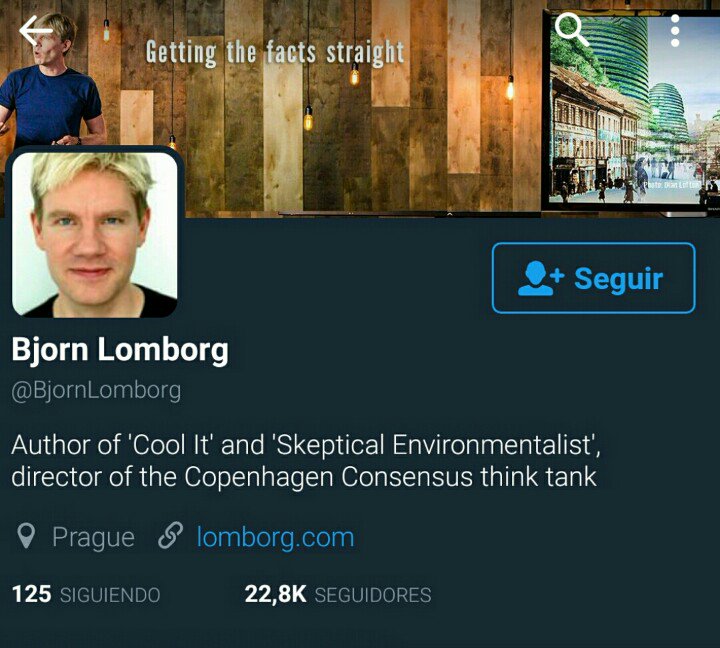Open the search magnifier icon
Viewport: 720px width, 648px height.
(x=571, y=29)
